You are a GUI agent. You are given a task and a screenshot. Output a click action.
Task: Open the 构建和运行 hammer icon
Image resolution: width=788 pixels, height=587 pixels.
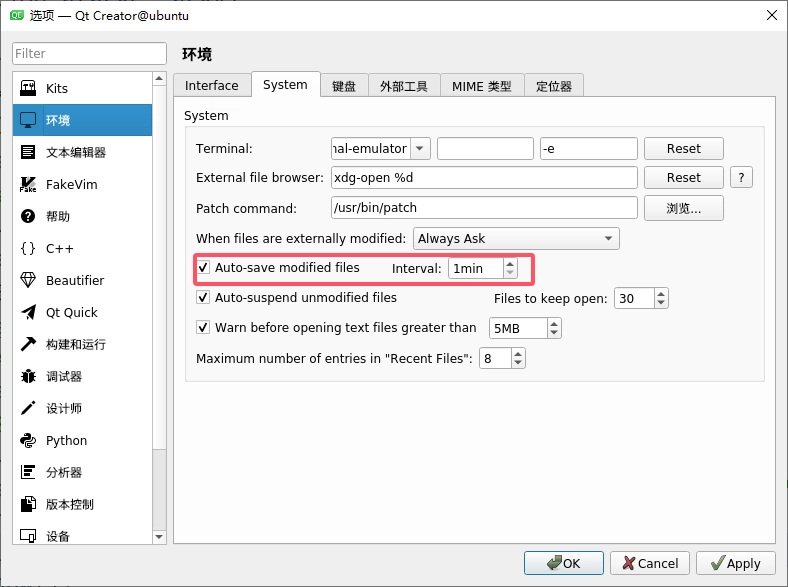[x=28, y=345]
